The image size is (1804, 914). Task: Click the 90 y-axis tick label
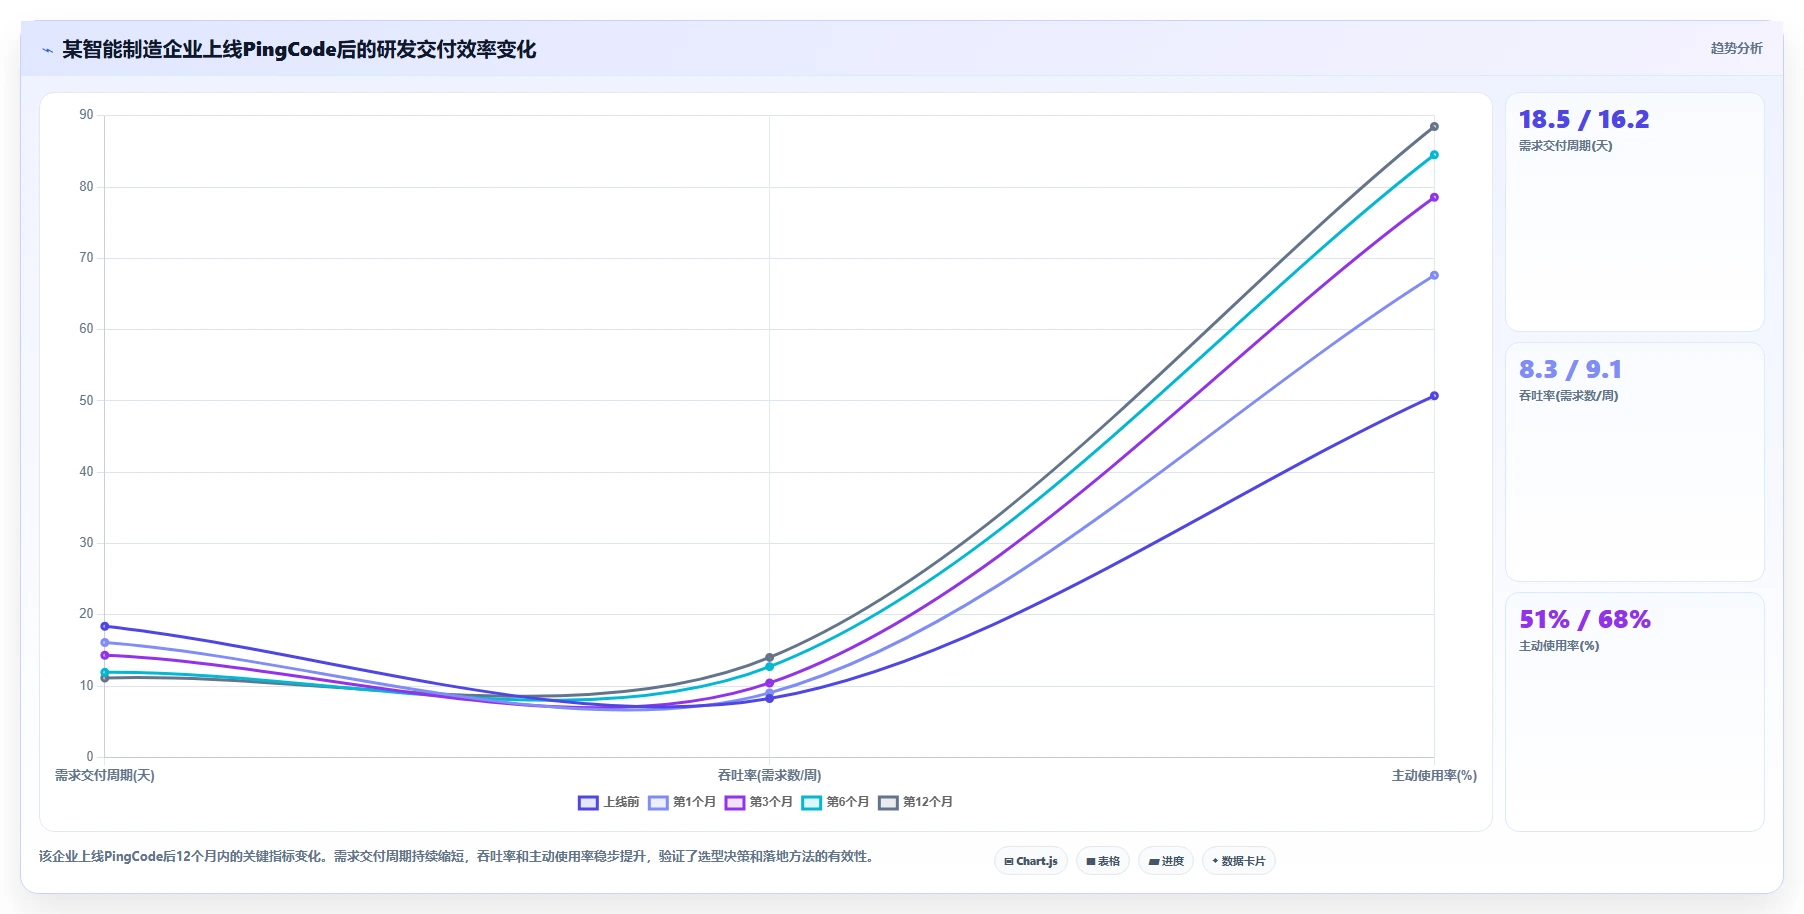pos(86,115)
